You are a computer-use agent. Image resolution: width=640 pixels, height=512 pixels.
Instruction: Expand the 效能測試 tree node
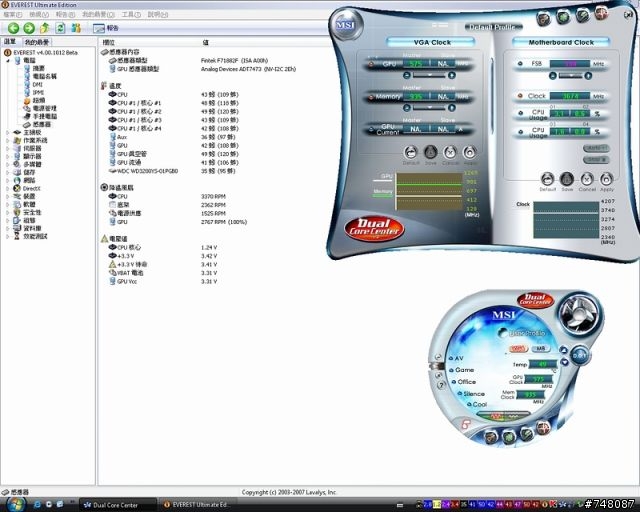[x=7, y=236]
